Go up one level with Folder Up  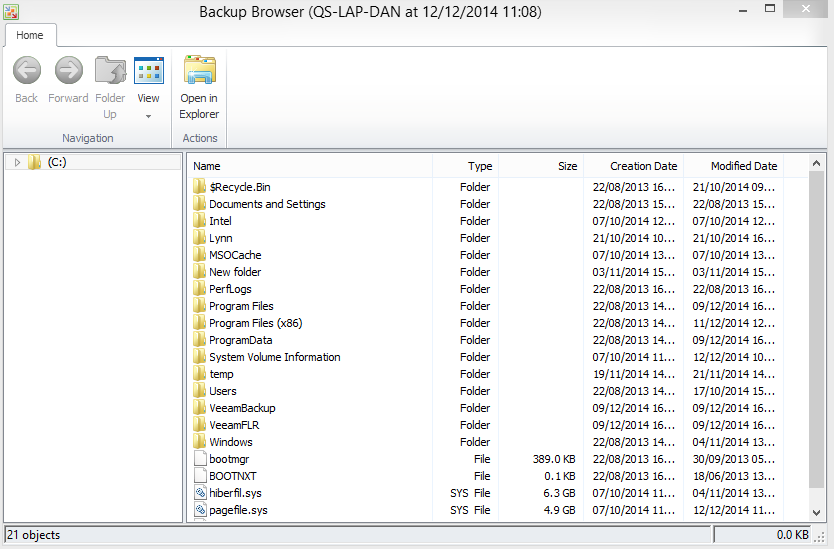[x=110, y=88]
